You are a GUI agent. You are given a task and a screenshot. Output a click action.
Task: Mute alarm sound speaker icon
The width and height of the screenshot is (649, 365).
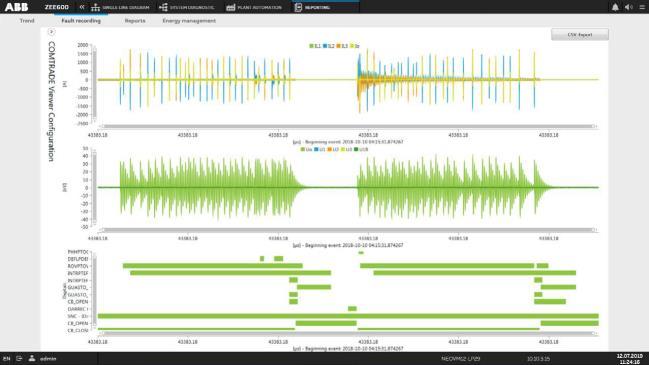pos(629,7)
